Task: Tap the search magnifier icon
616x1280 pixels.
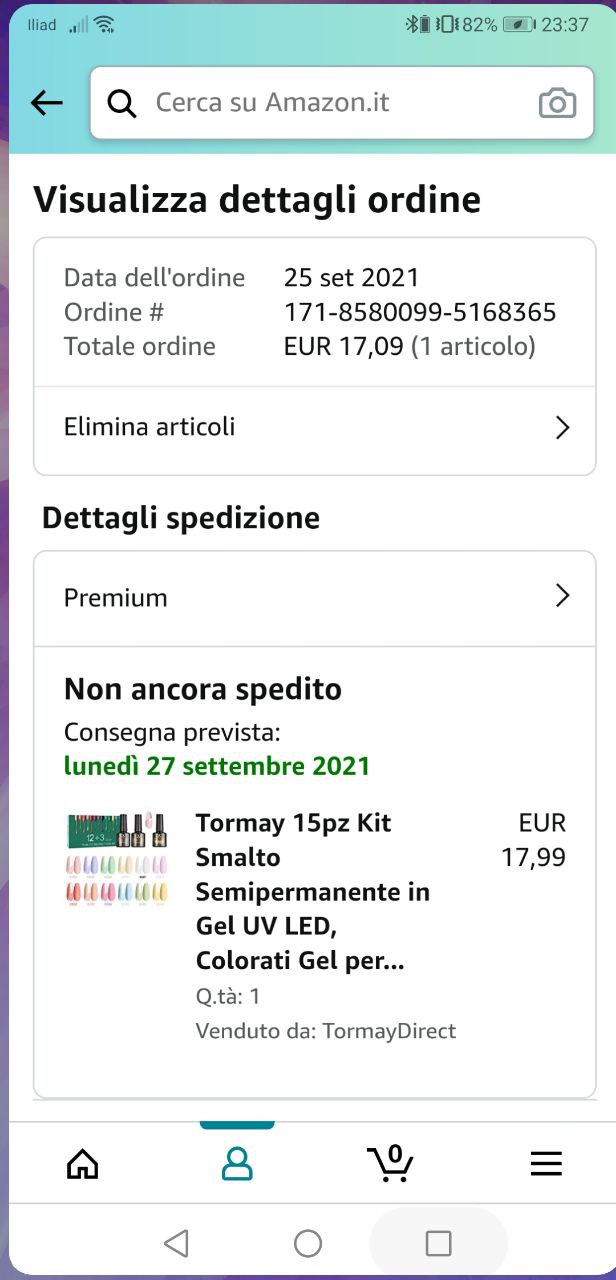Action: tap(122, 103)
